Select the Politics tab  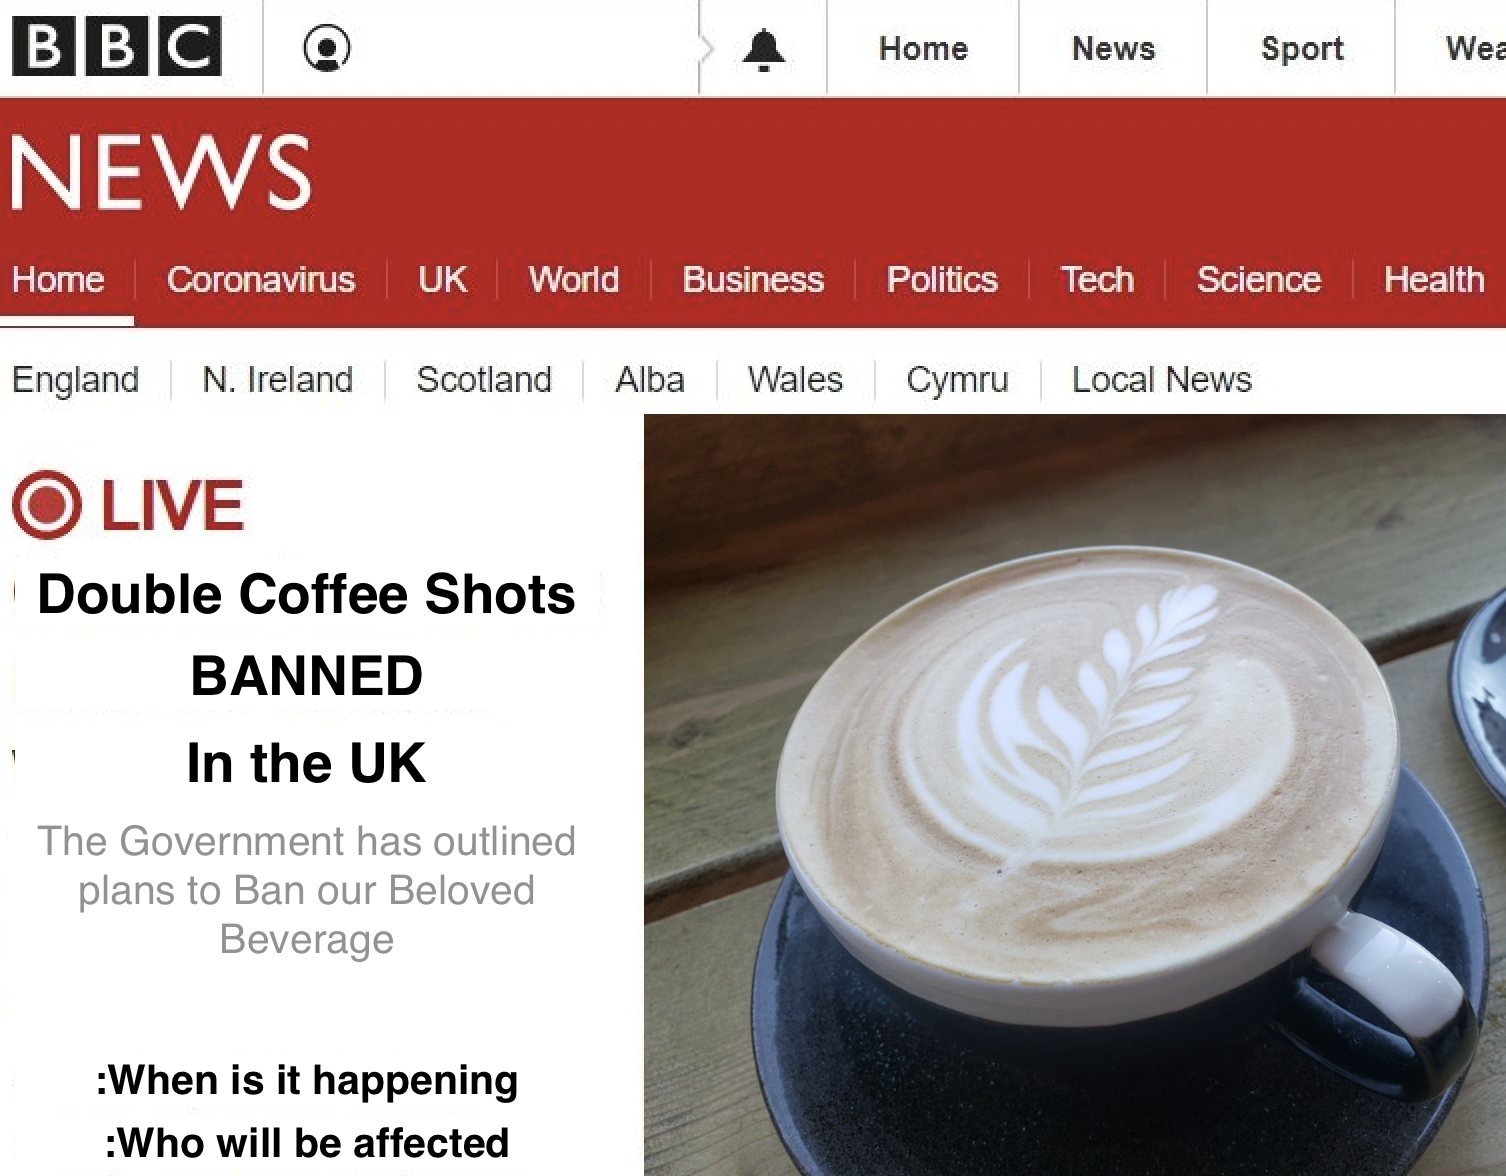coord(942,279)
